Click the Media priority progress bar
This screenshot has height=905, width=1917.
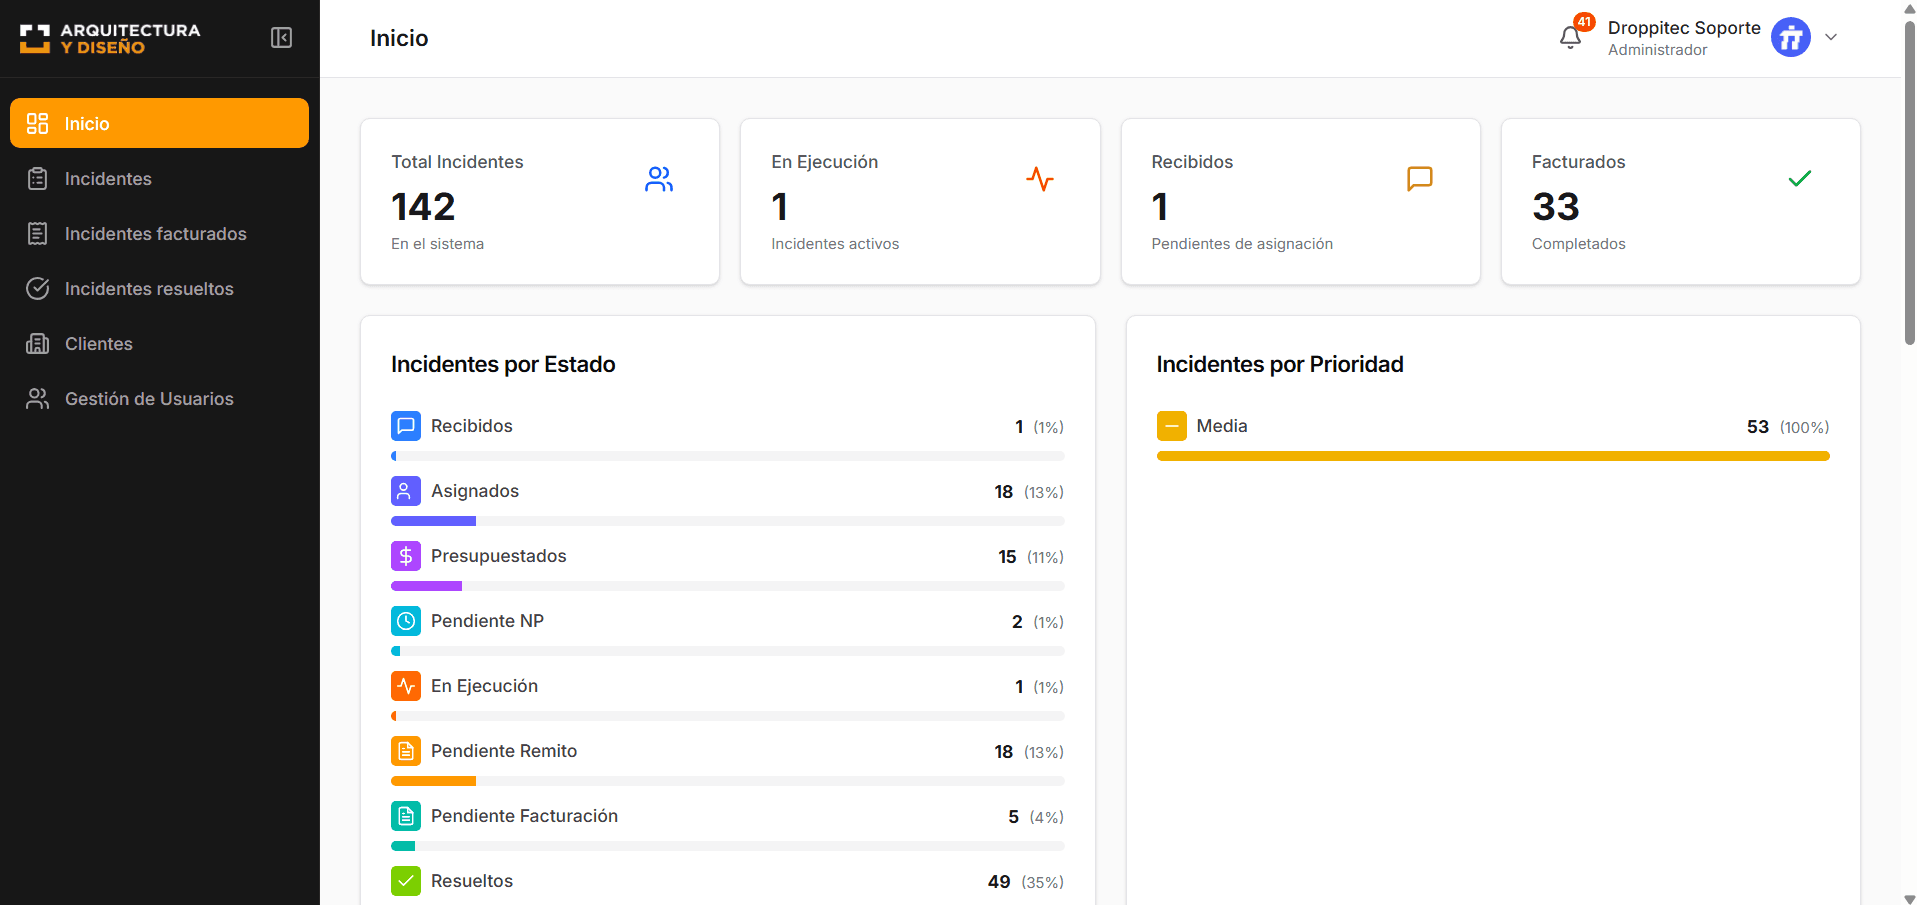coord(1493,456)
